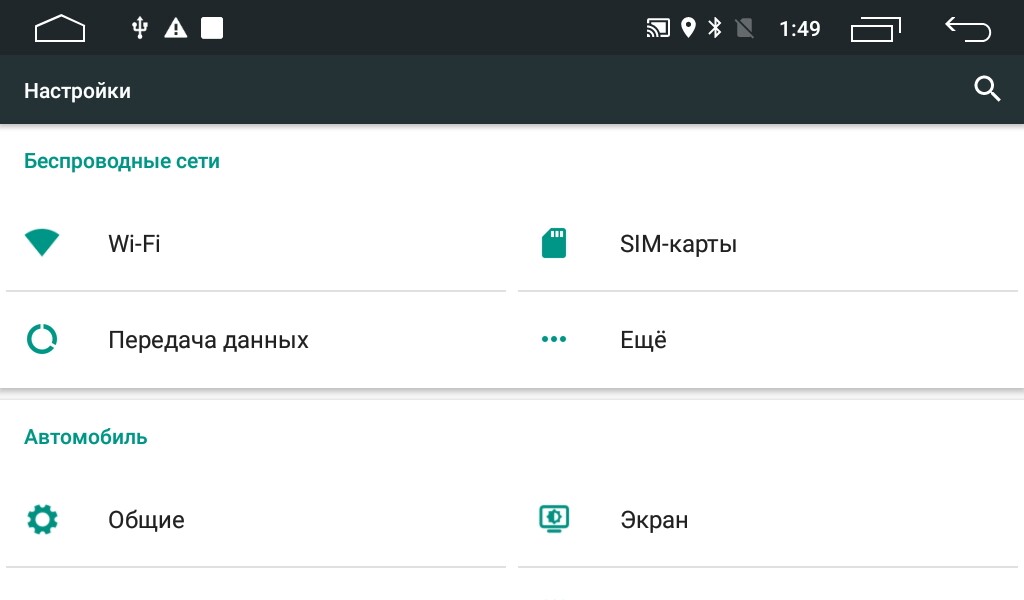Open the settings search magnifier
The image size is (1024, 600).
pyautogui.click(x=987, y=89)
